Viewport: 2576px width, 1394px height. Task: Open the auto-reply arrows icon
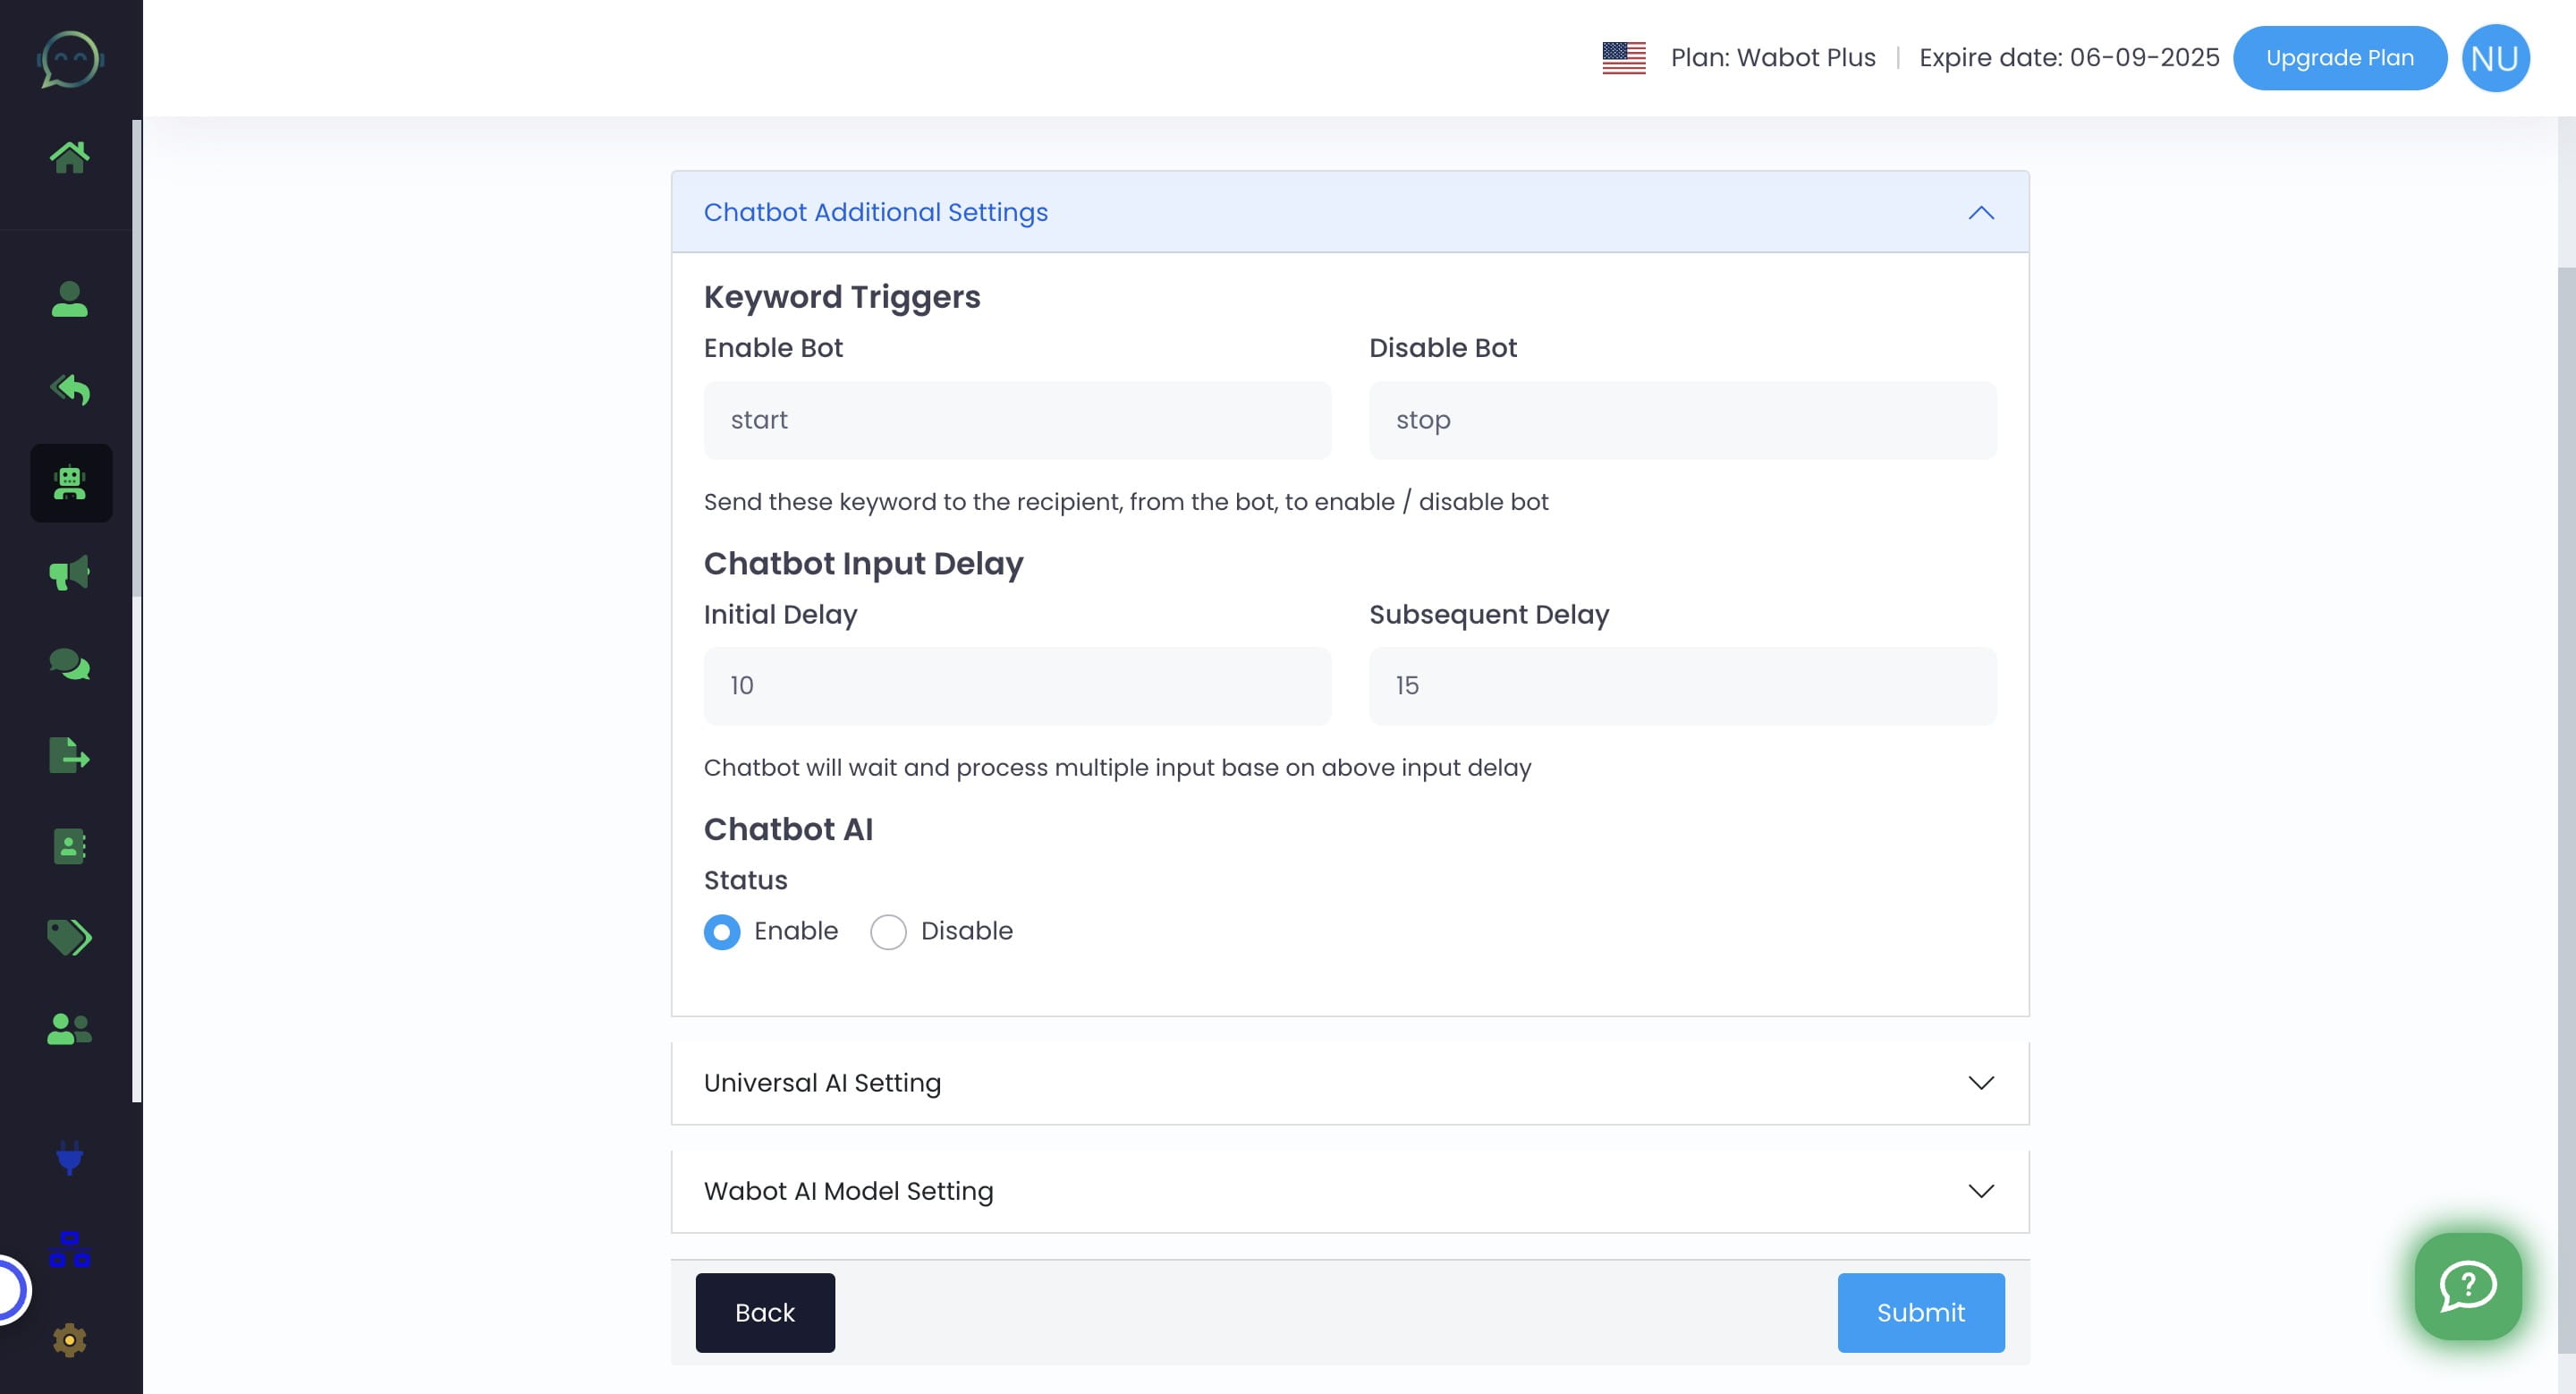coord(70,390)
